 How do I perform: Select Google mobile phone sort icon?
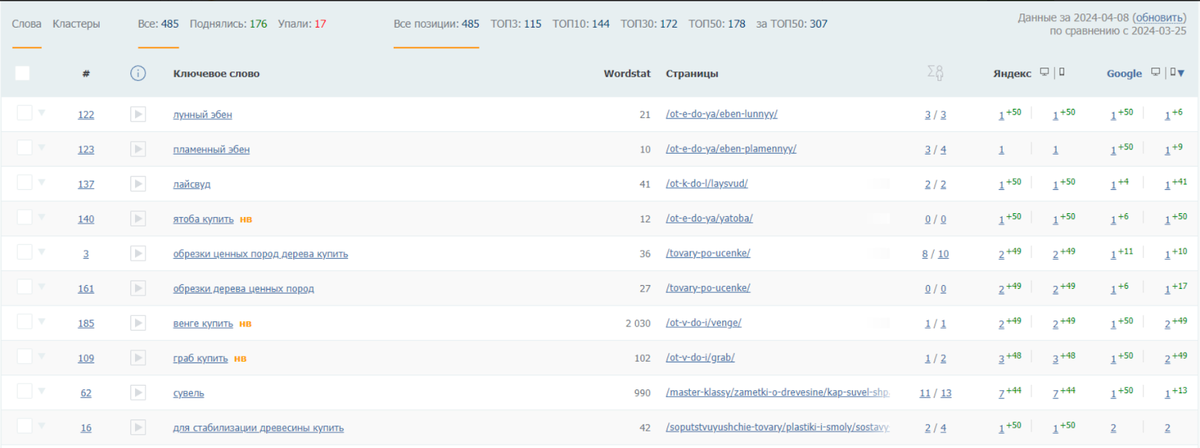[1177, 72]
